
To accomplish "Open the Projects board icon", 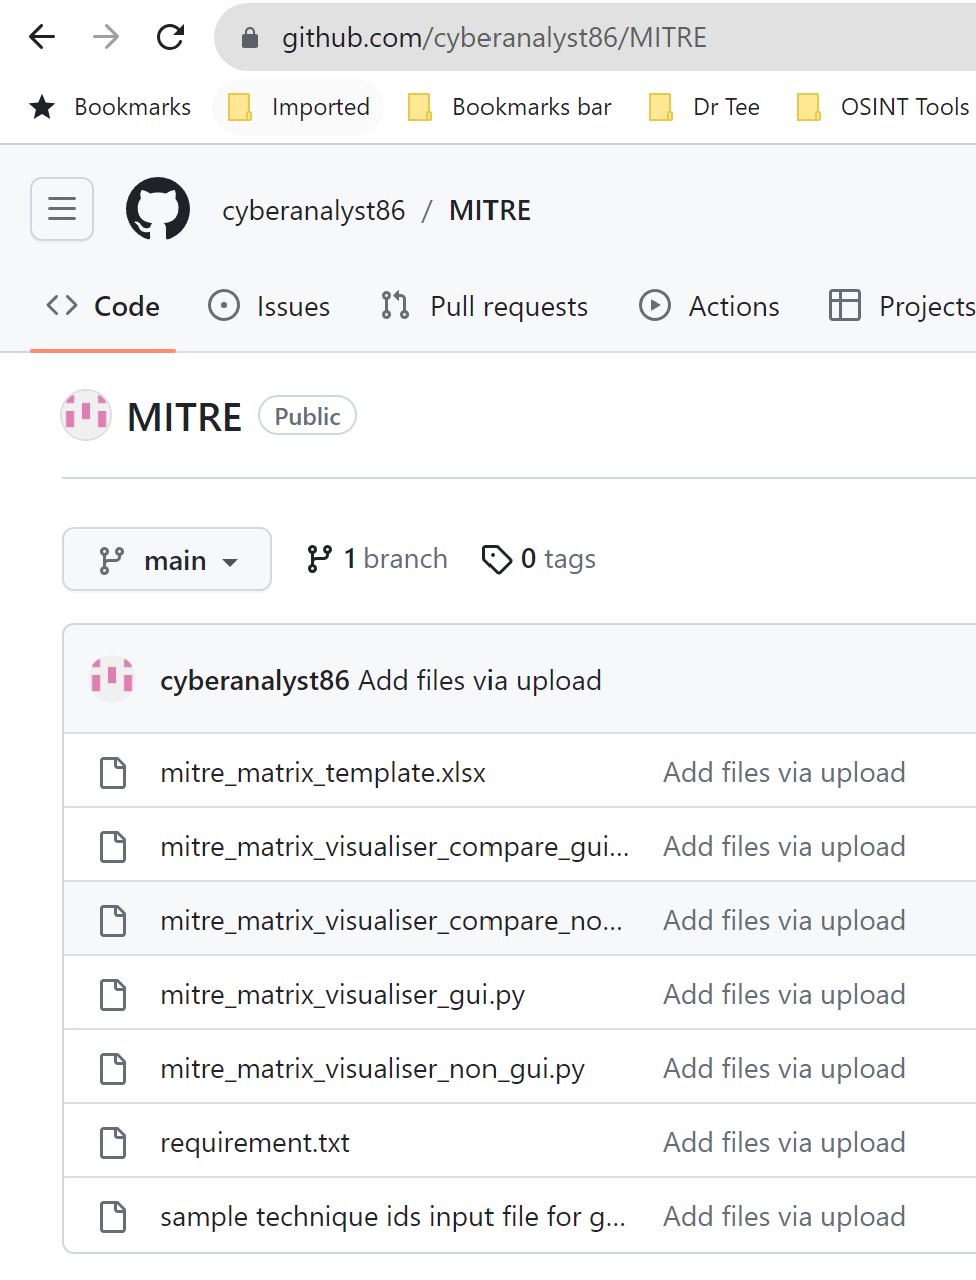I will [x=845, y=306].
